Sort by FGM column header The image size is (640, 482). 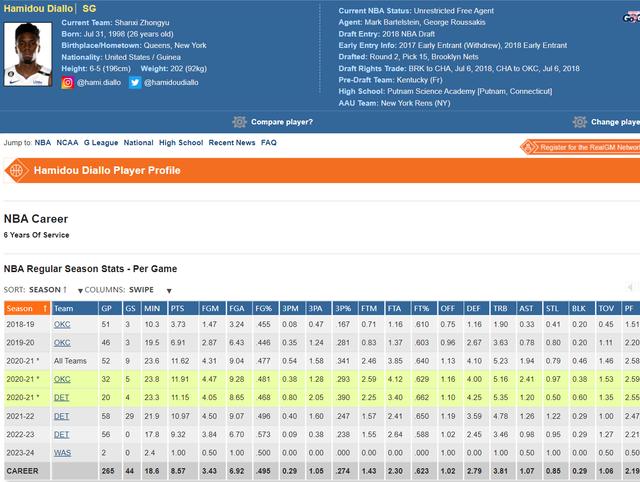(212, 309)
